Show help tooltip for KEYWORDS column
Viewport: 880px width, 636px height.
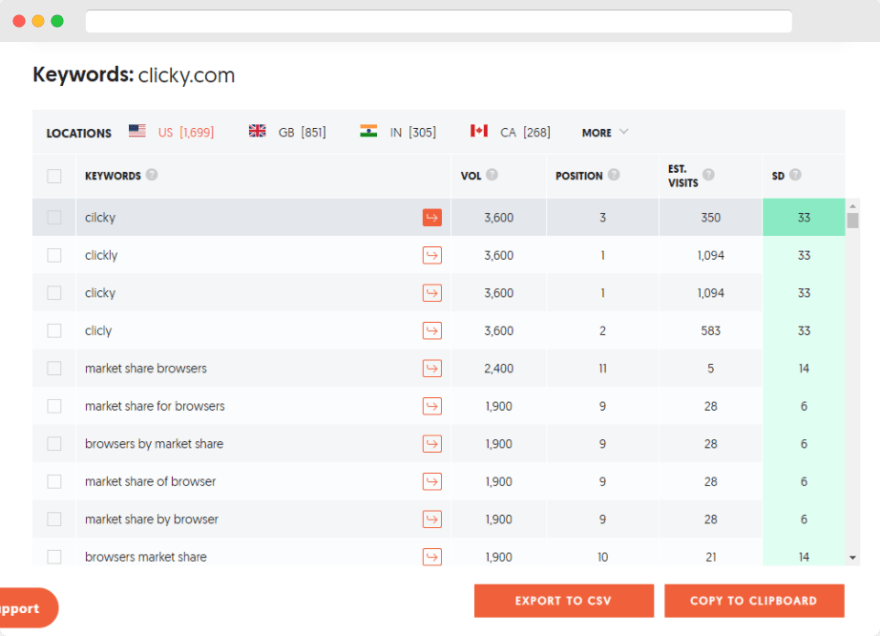pyautogui.click(x=152, y=175)
